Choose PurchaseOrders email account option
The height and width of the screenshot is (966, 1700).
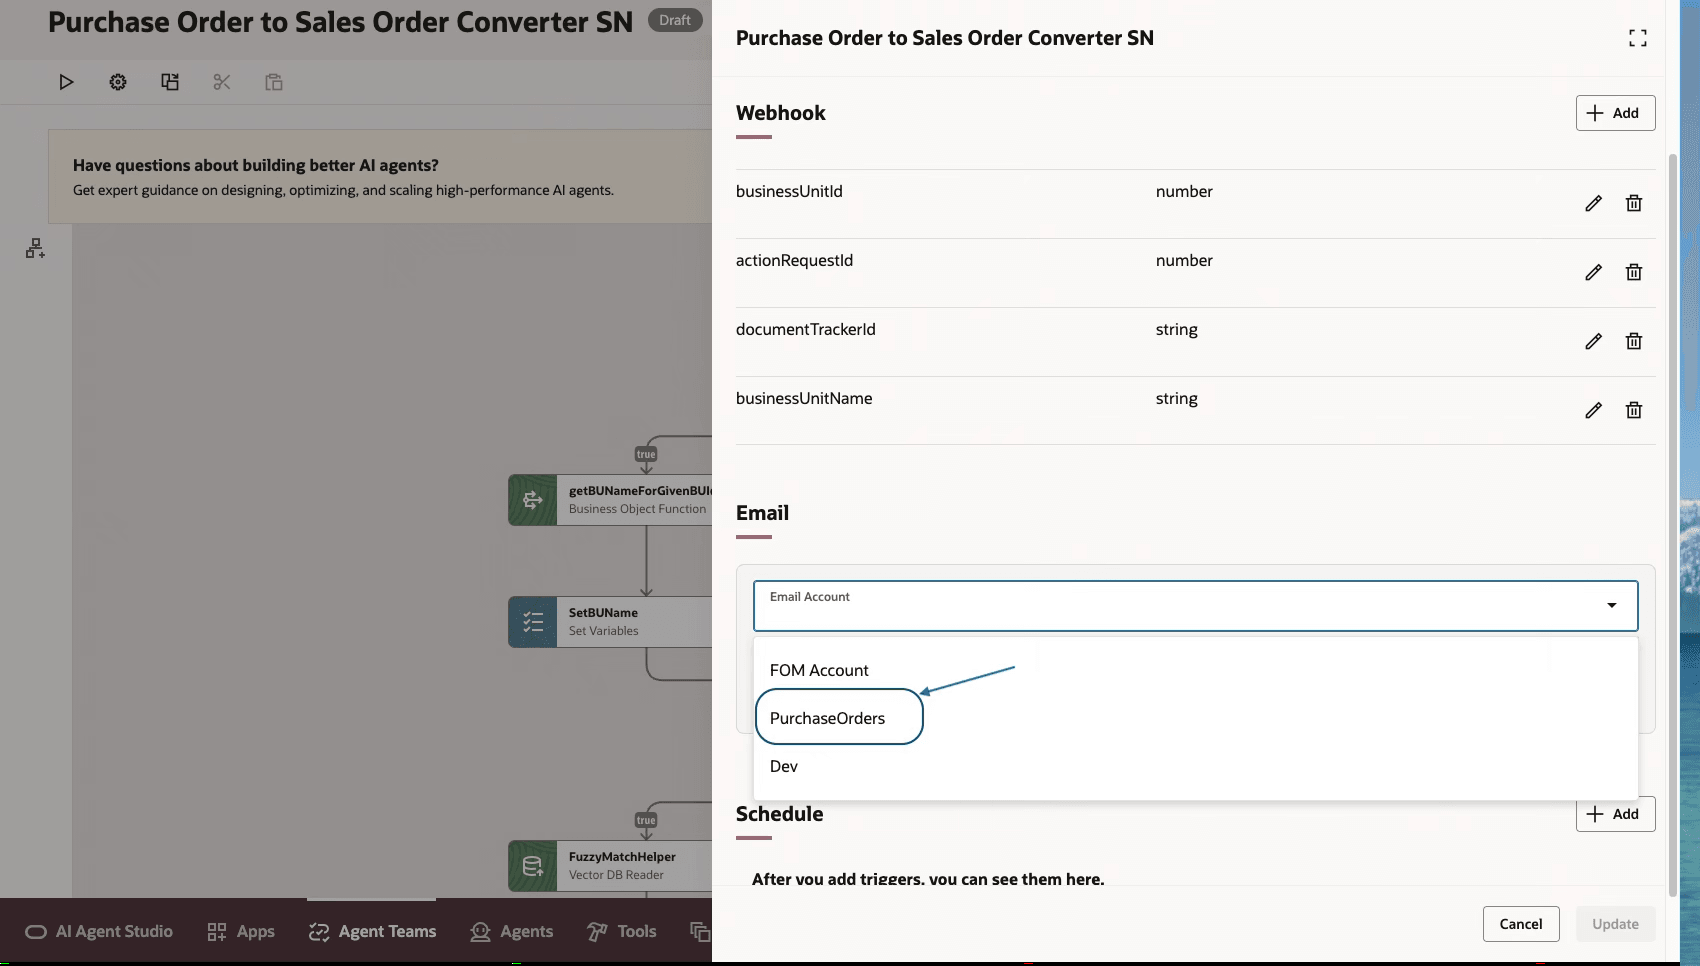point(827,718)
